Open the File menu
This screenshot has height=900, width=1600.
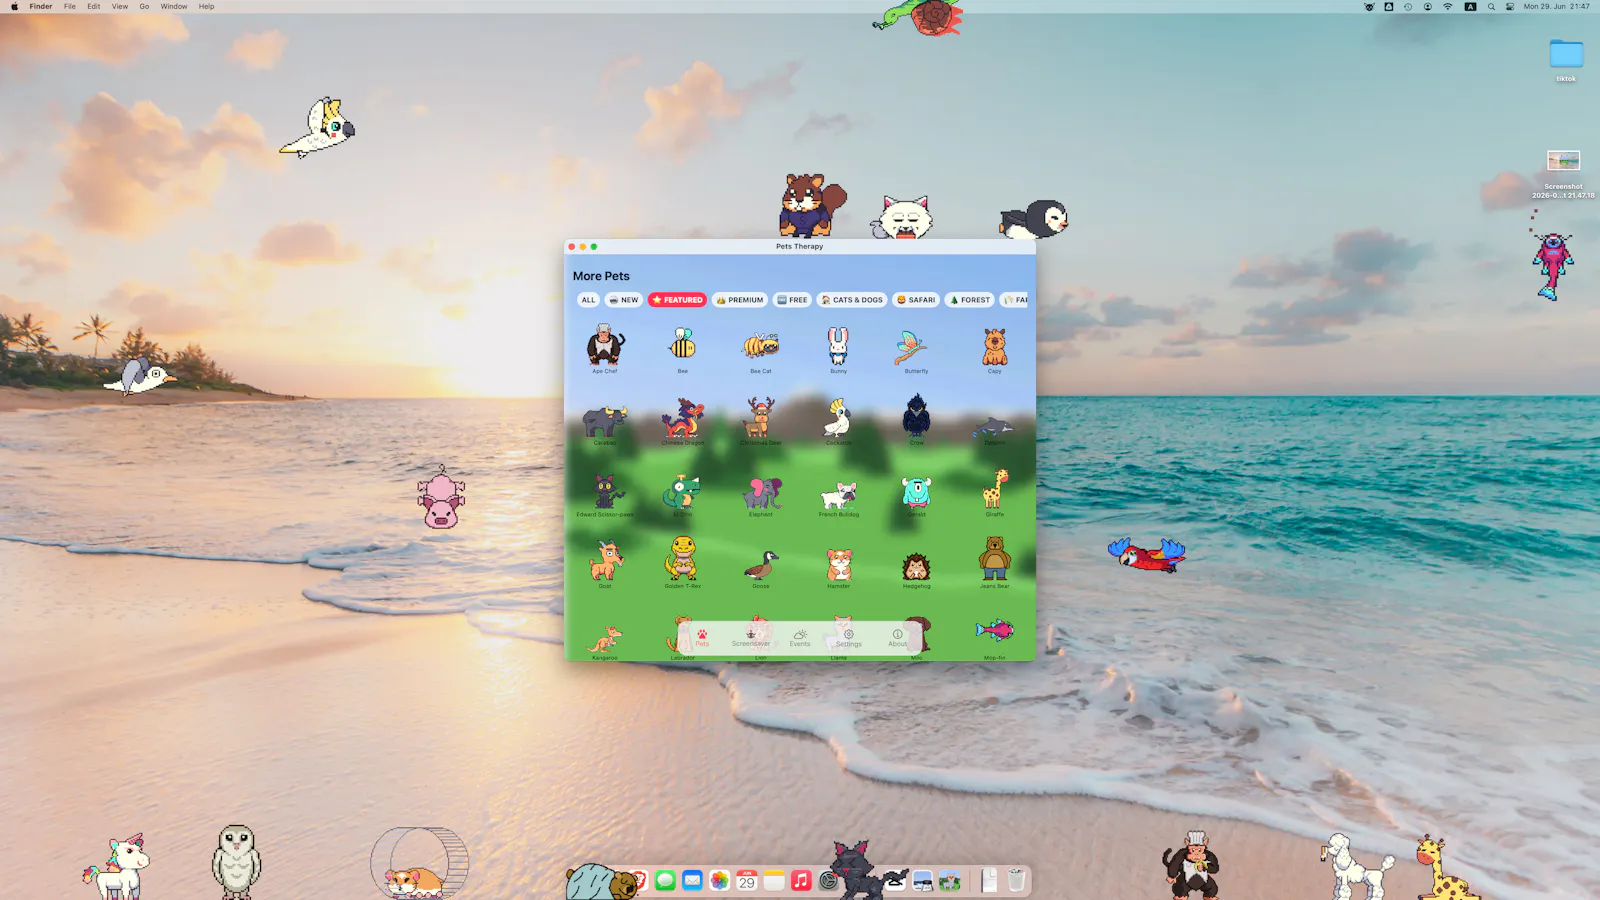(70, 6)
